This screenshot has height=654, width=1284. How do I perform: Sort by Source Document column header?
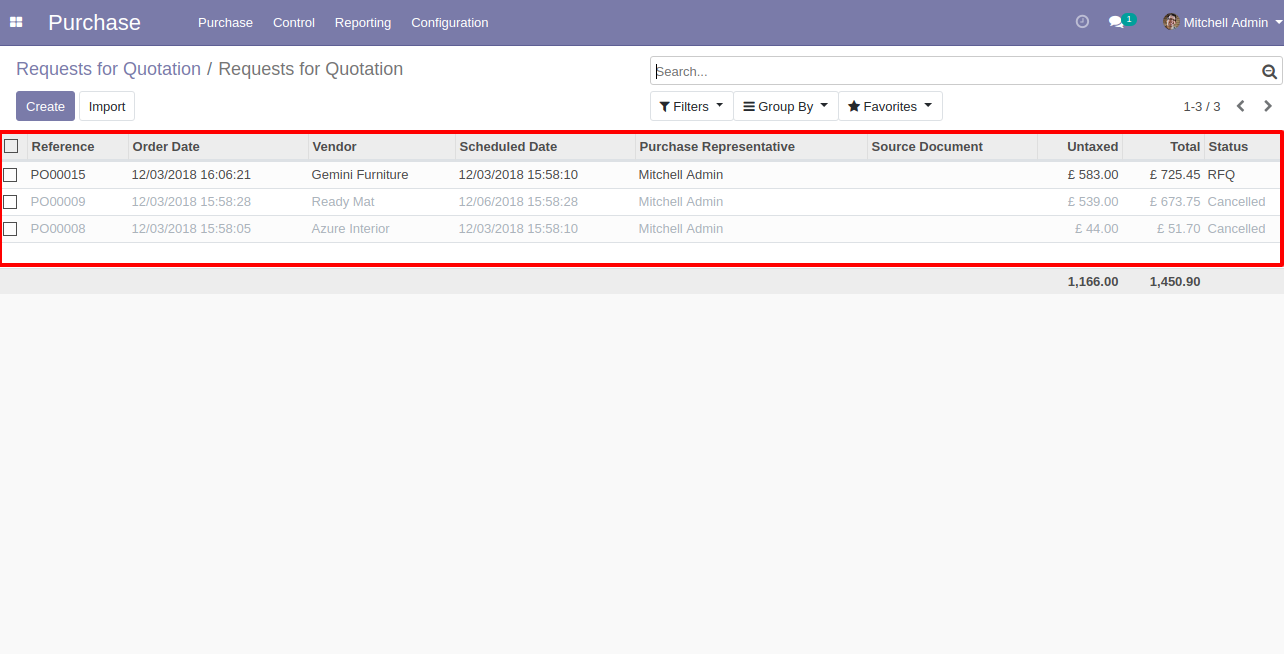(952, 146)
